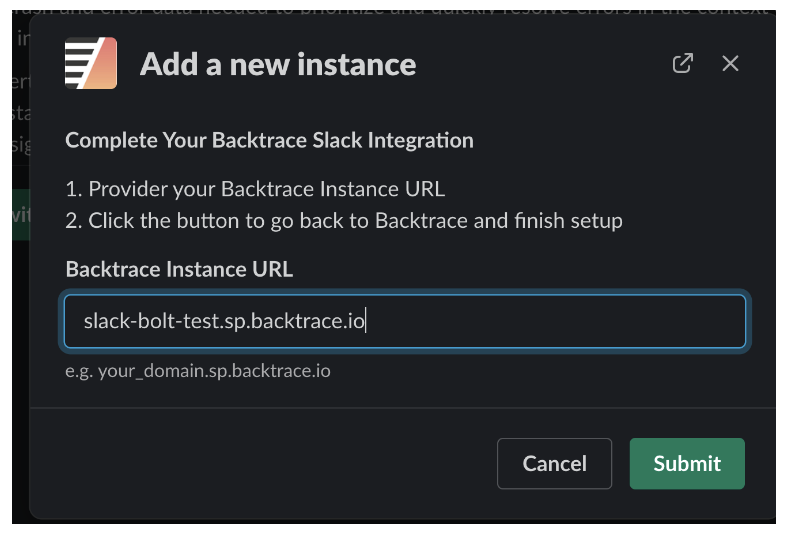Click step 2 finish setup instruction text
Image resolution: width=794 pixels, height=546 pixels.
click(344, 221)
